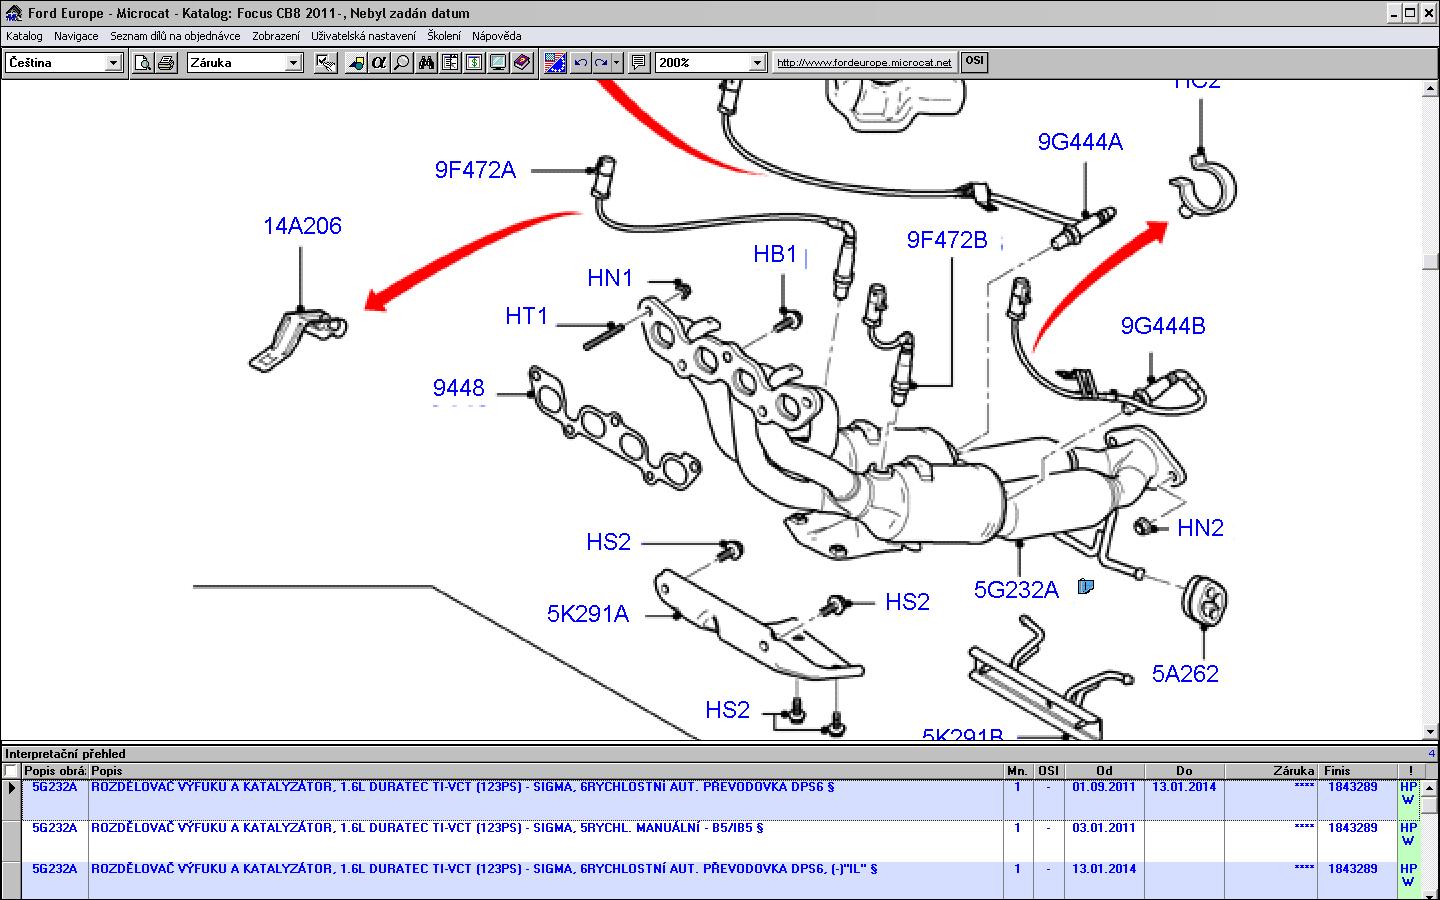Expand the Záruka dropdown
Viewport: 1440px width, 900px height.
pyautogui.click(x=293, y=63)
